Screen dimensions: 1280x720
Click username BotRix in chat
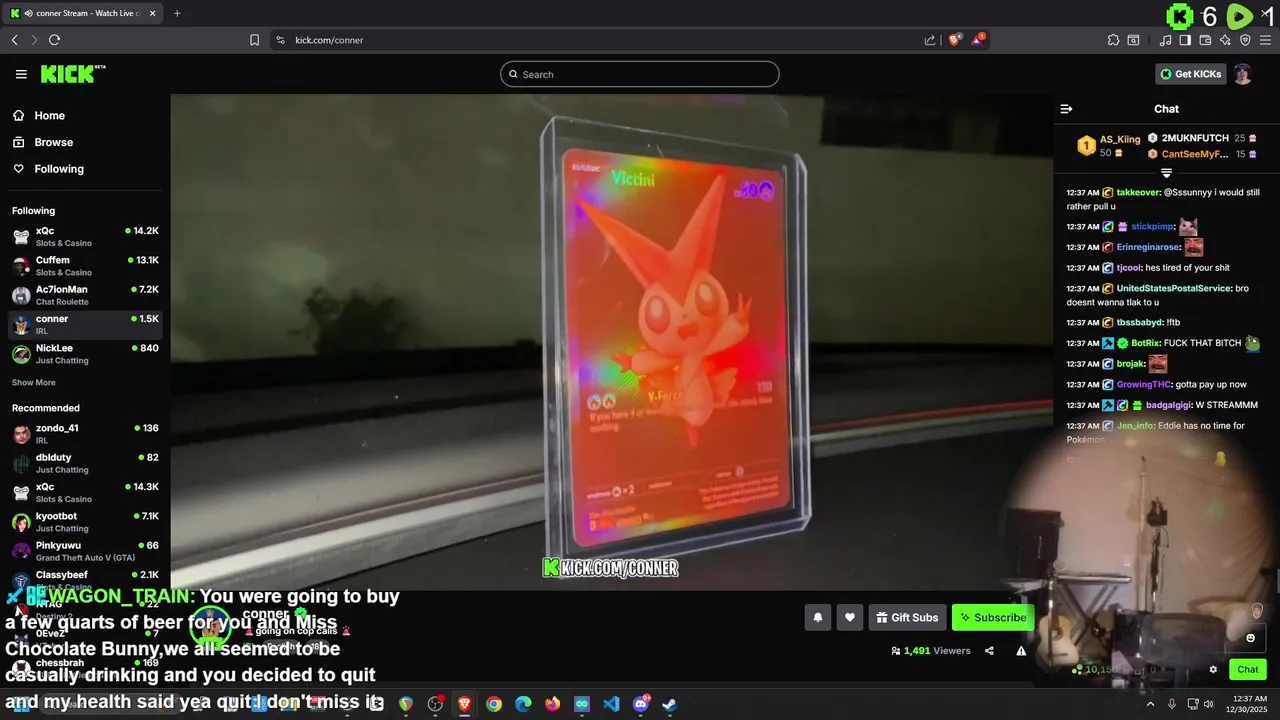[1144, 343]
